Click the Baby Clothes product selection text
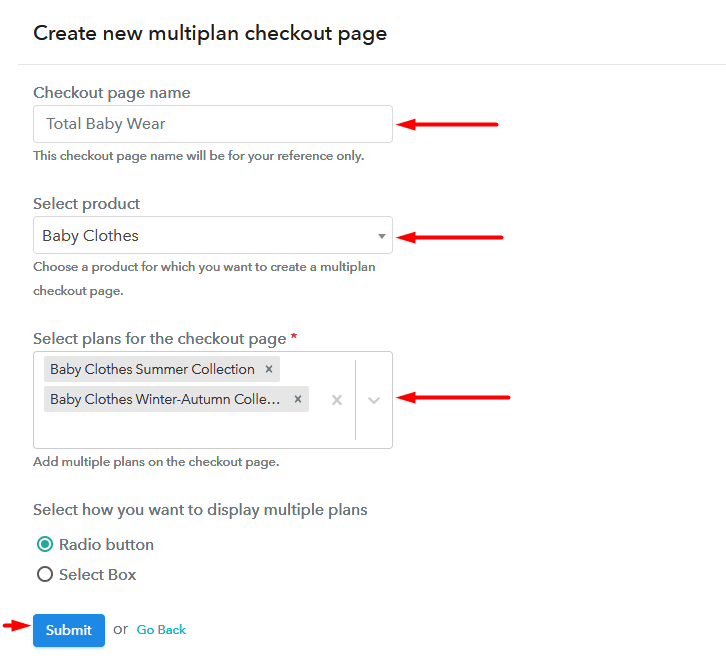 pos(91,236)
